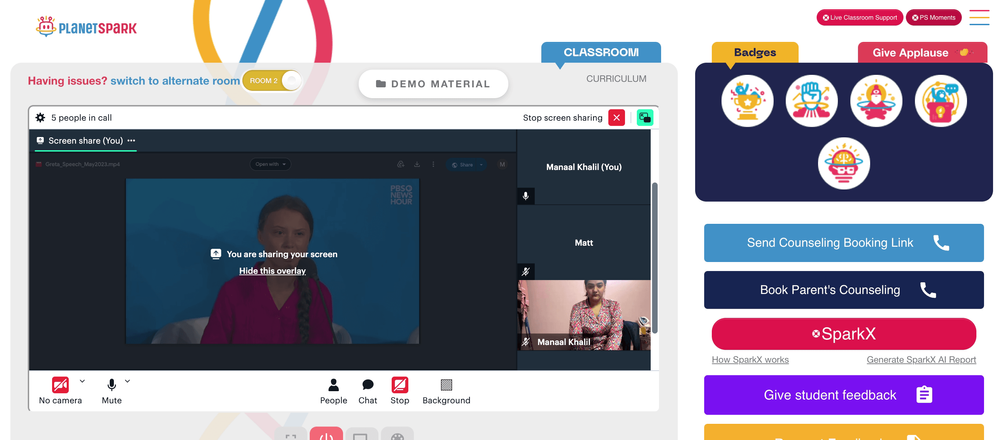Award the podium speaker badge
This screenshot has width=1000, height=440.
click(x=941, y=101)
